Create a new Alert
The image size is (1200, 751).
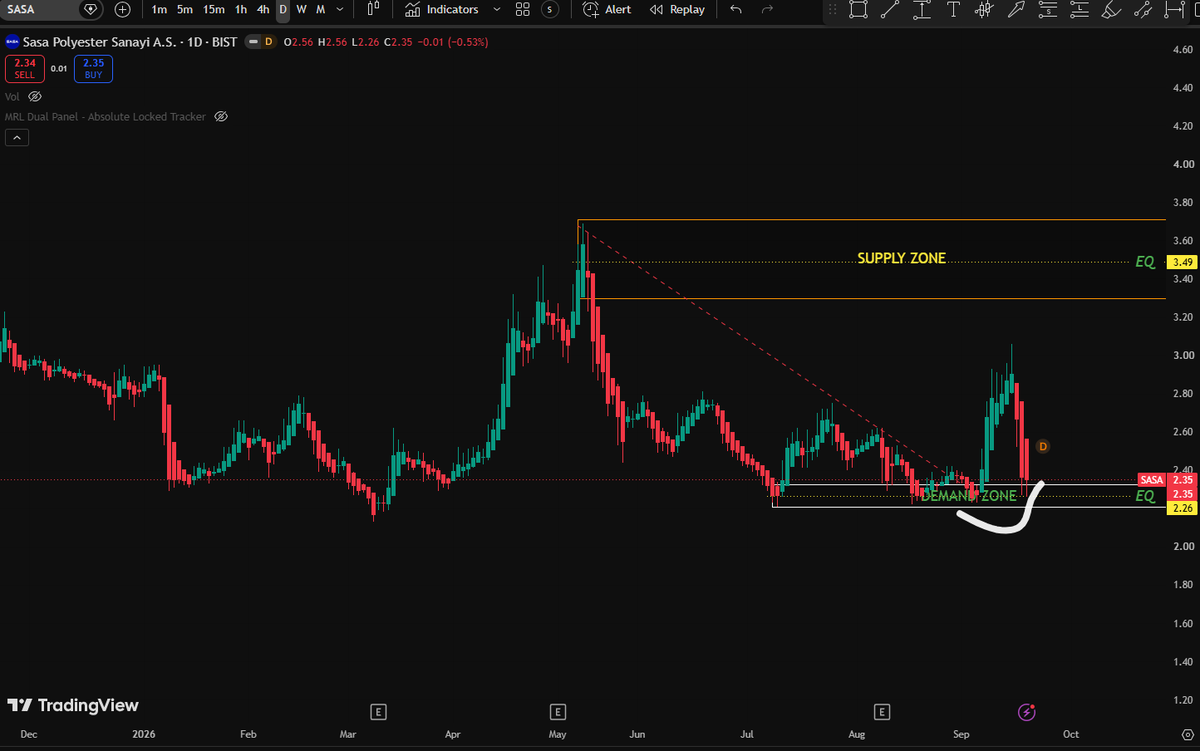607,9
